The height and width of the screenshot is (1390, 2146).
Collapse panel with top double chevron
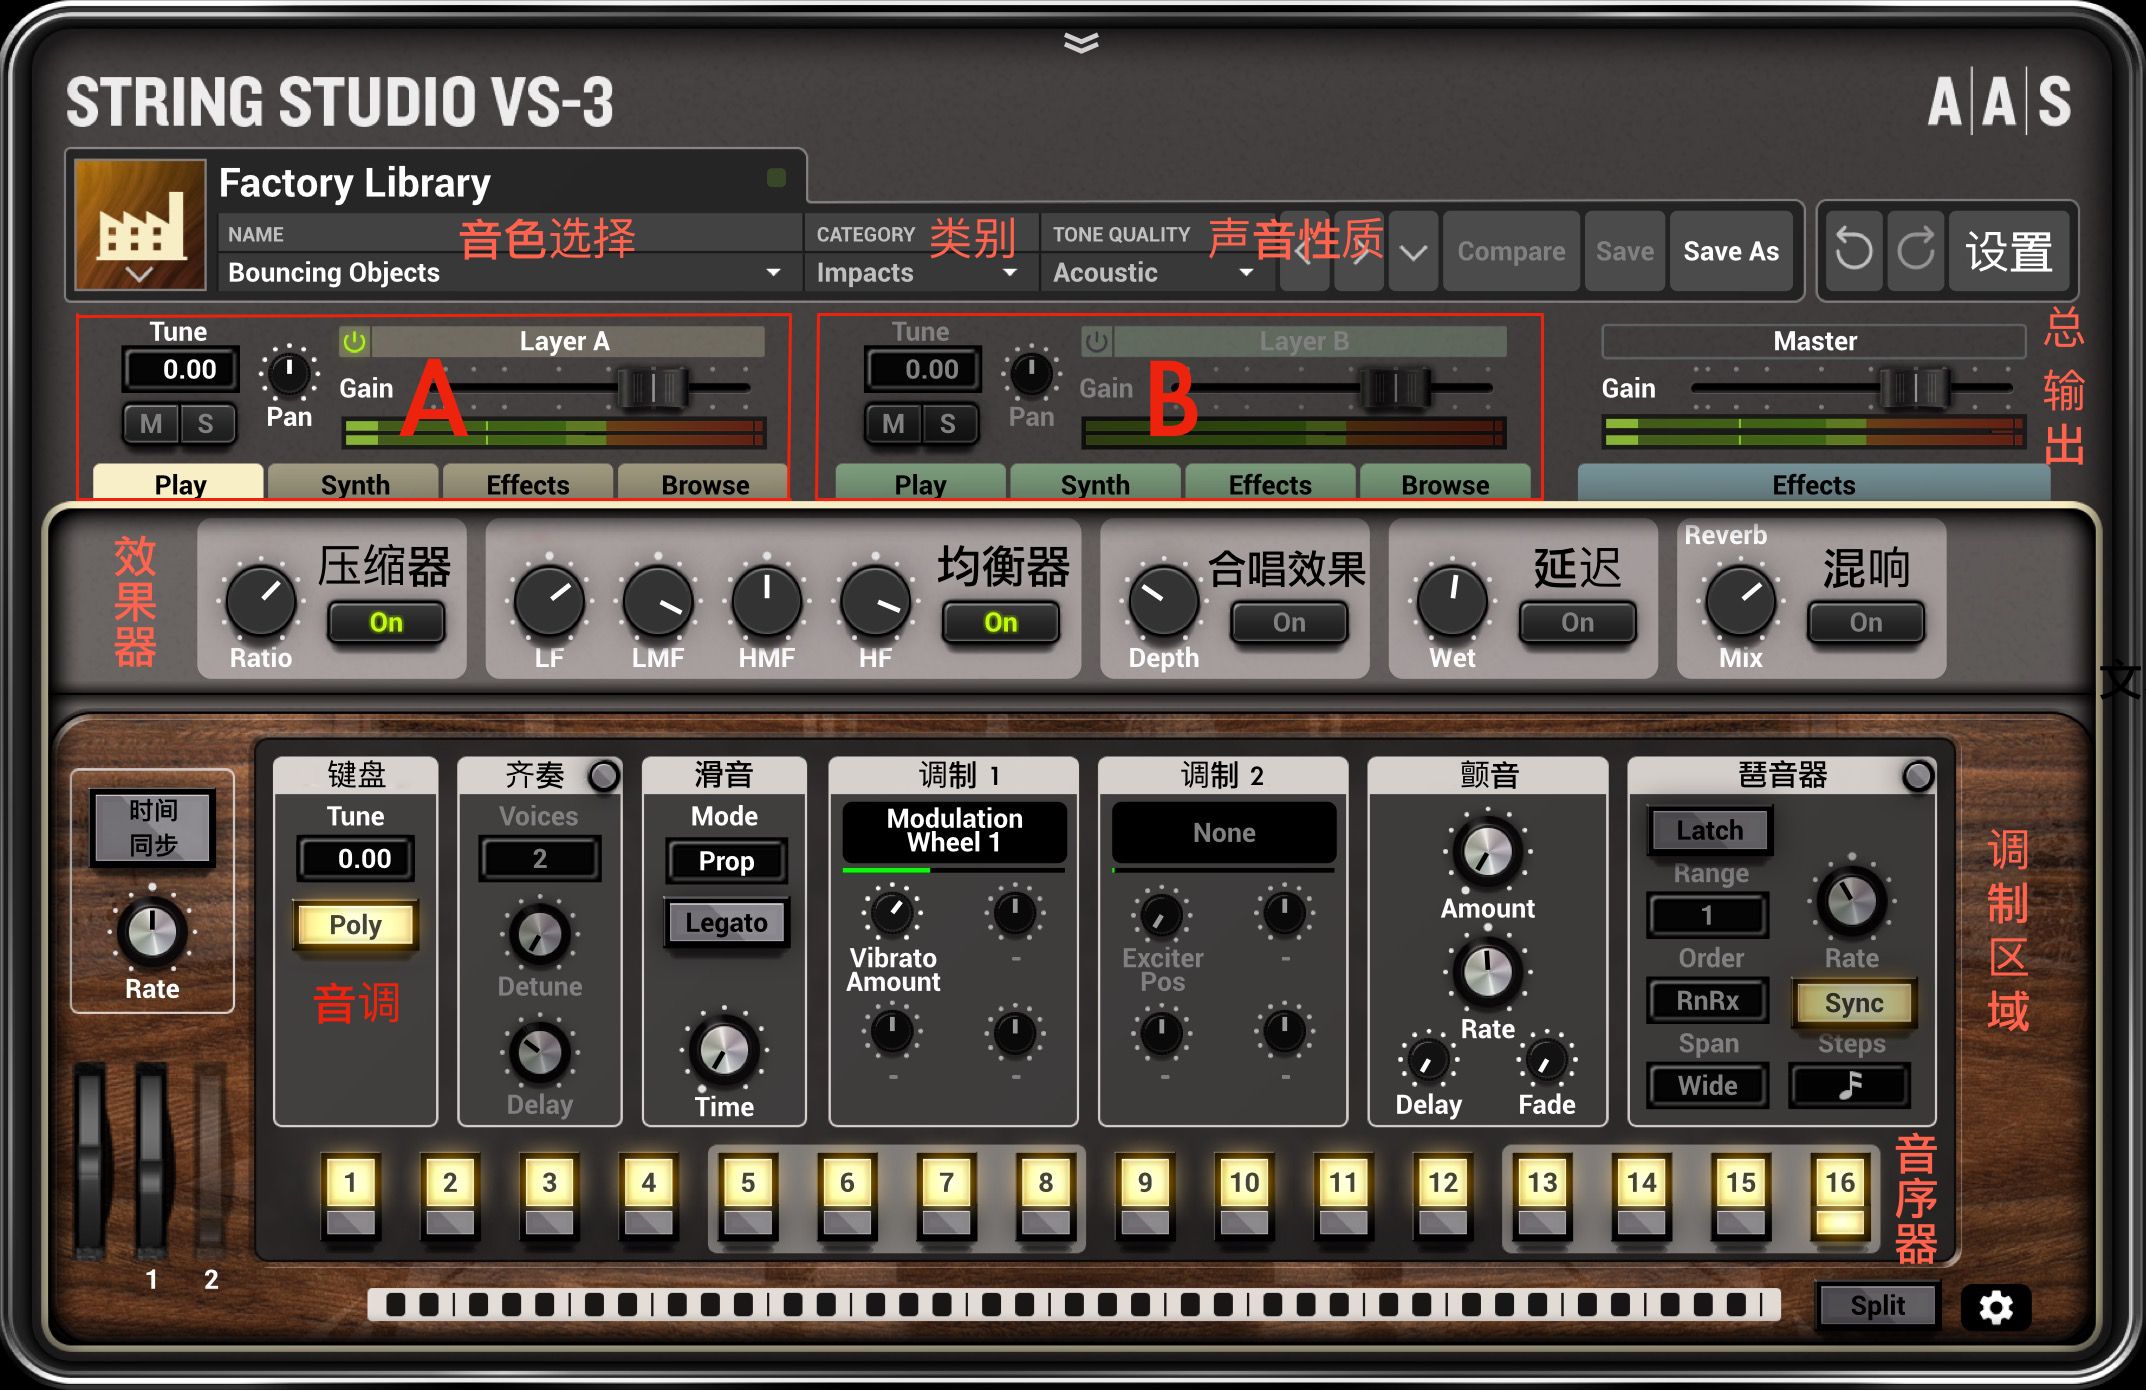(x=1081, y=42)
